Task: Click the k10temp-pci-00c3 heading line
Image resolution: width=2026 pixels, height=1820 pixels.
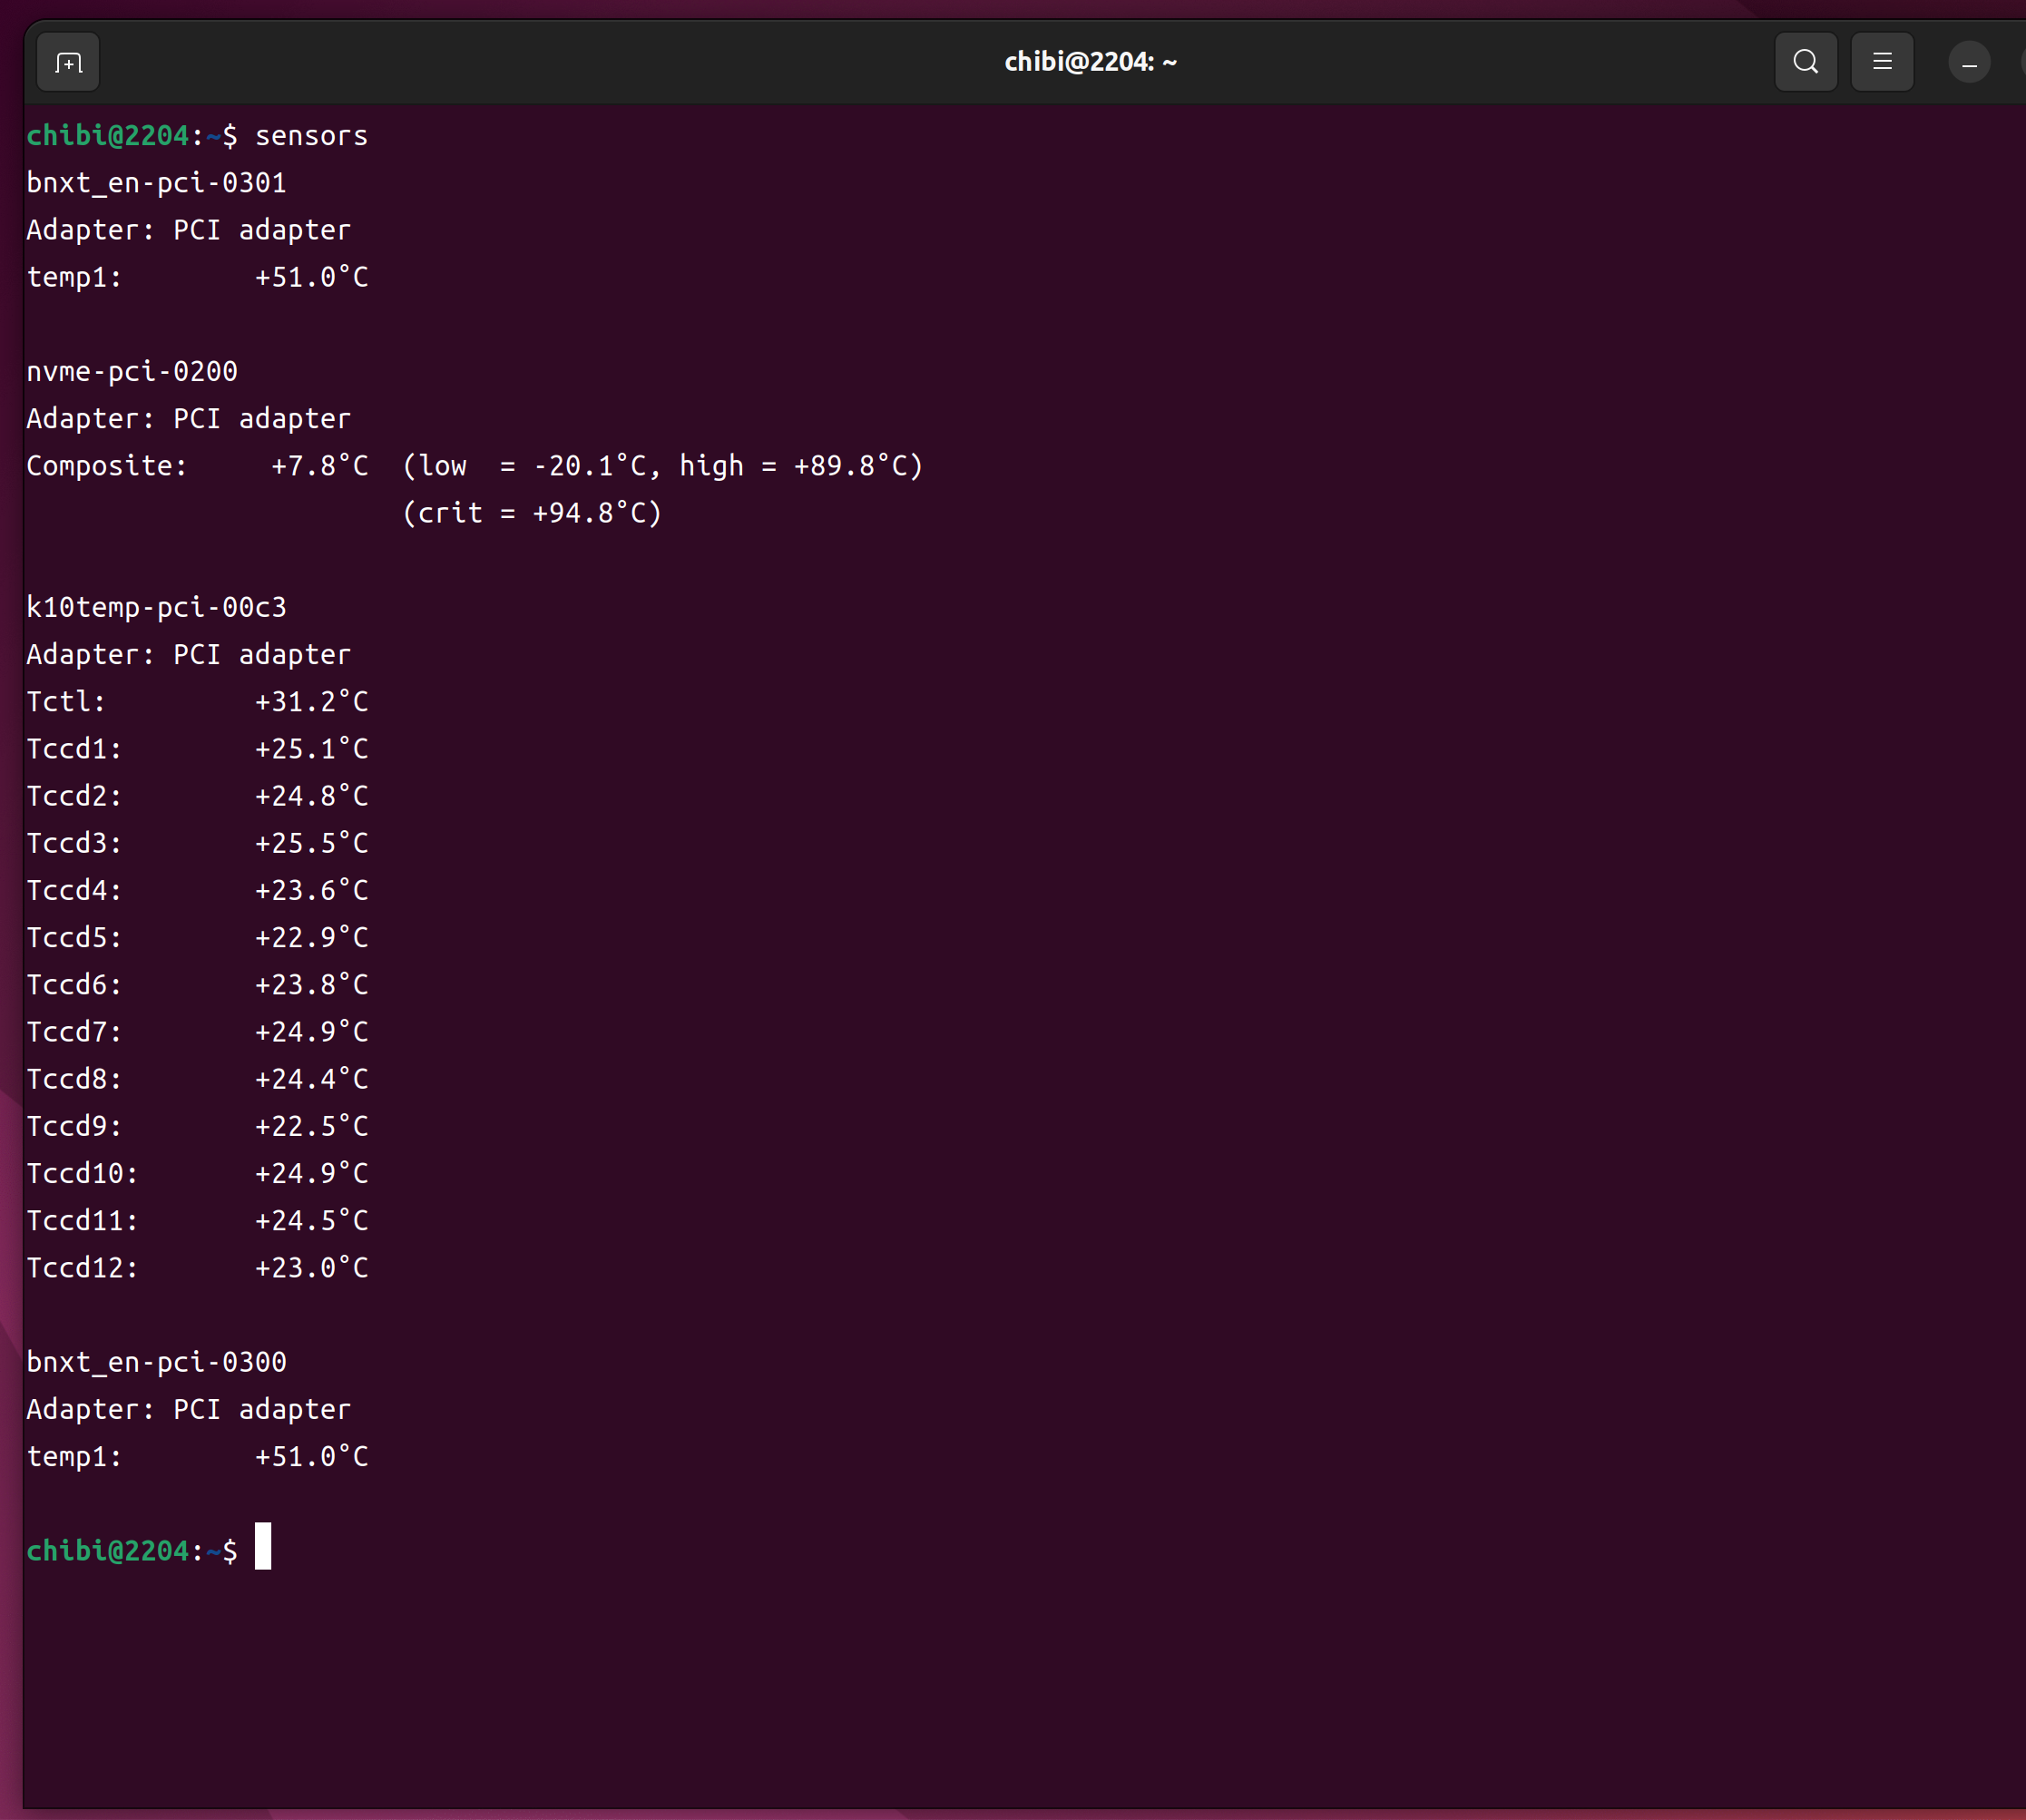Action: click(156, 608)
